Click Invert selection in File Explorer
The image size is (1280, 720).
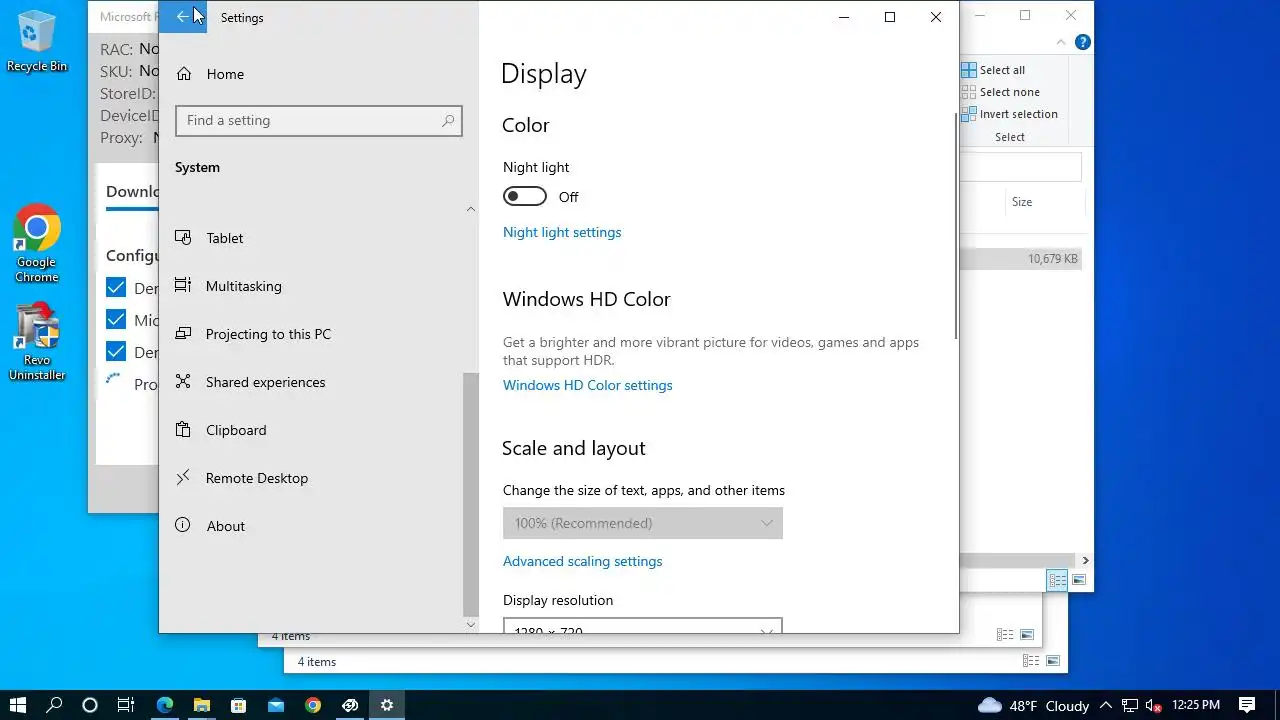(1009, 114)
